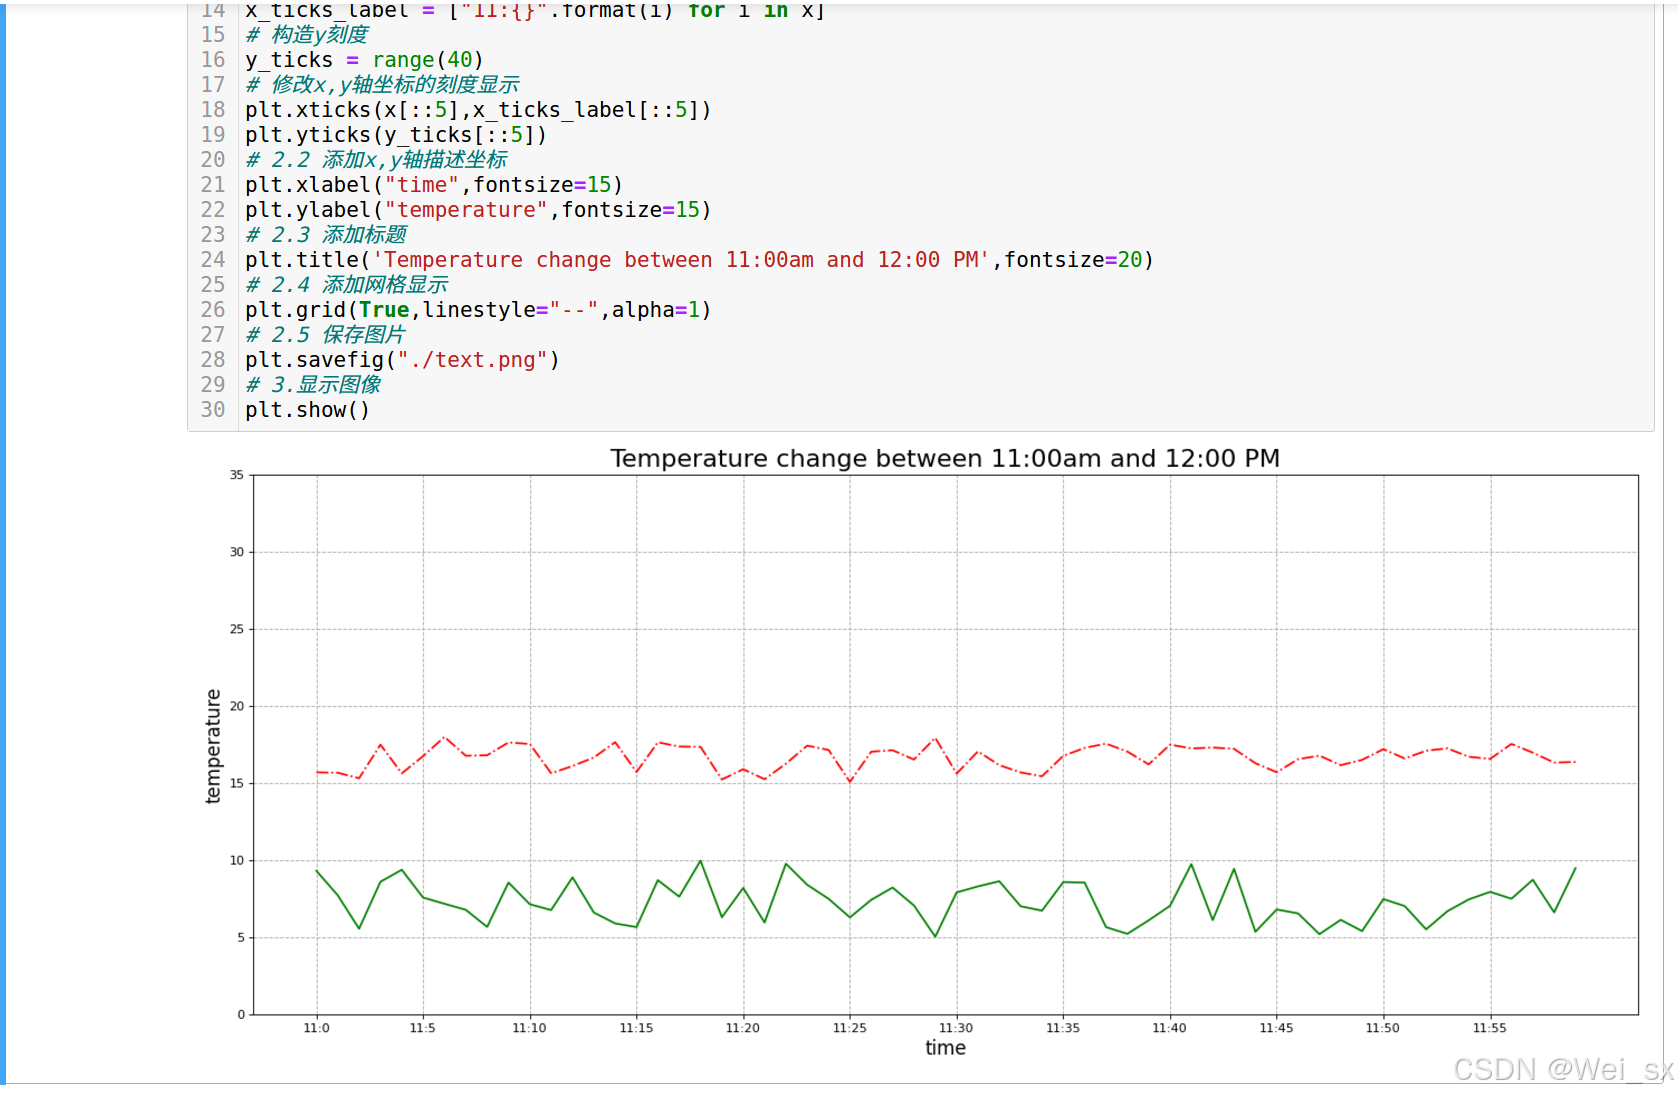Click code line 16 'y_ticks = range(40)'

tap(364, 60)
